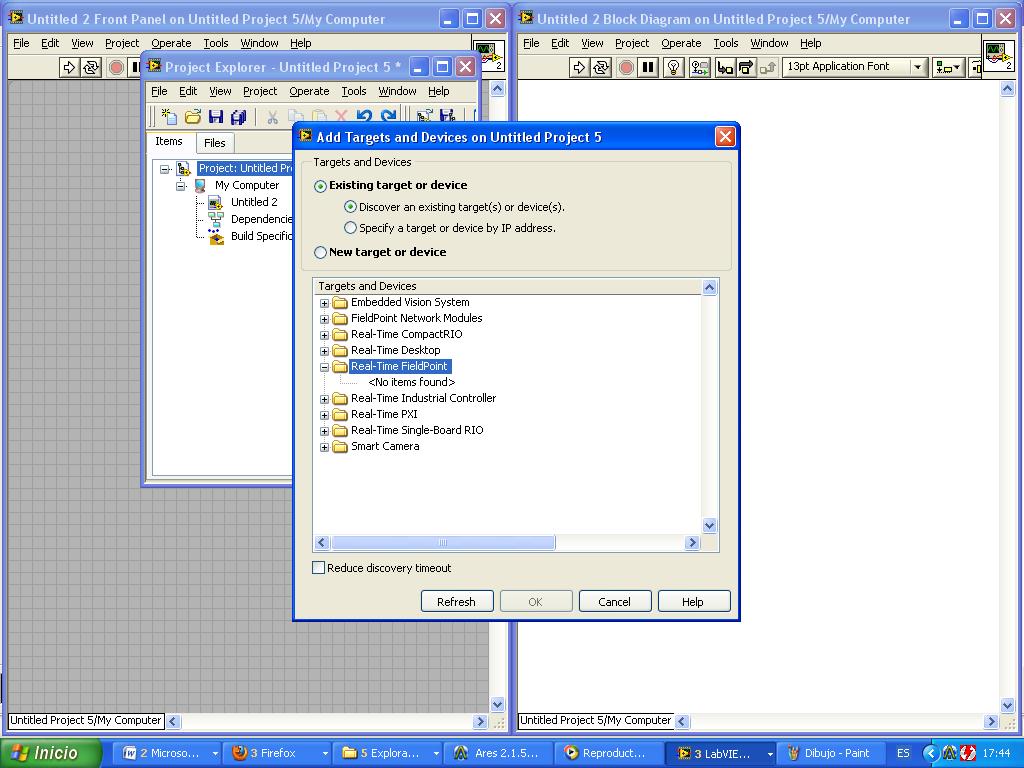
Task: Click Open folder icon in Project Explorer
Action: 193,116
